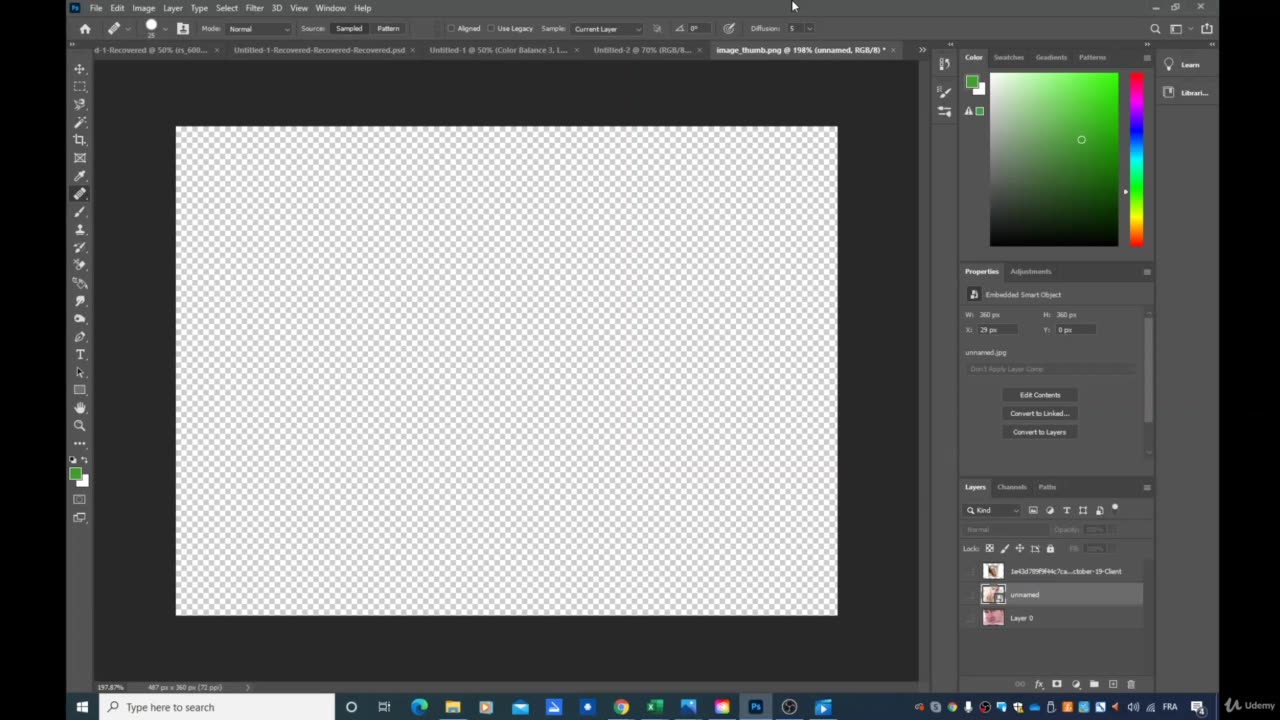Viewport: 1280px width, 720px height.
Task: Toggle lock position icon
Action: [x=1020, y=548]
